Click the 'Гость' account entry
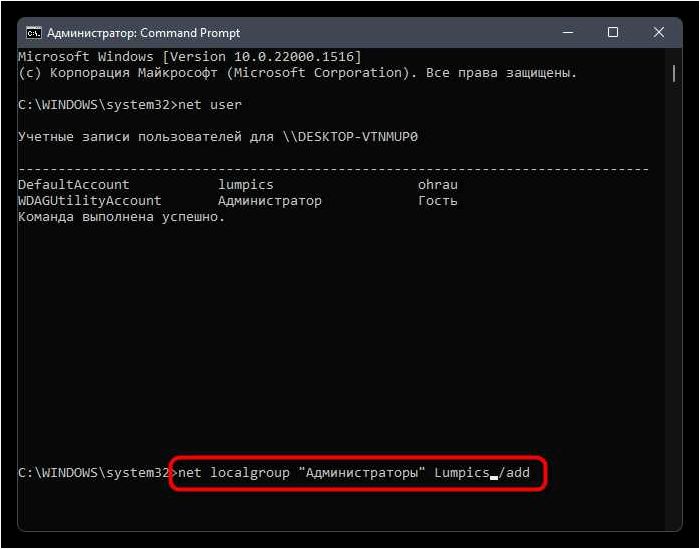The width and height of the screenshot is (700, 549). click(438, 200)
